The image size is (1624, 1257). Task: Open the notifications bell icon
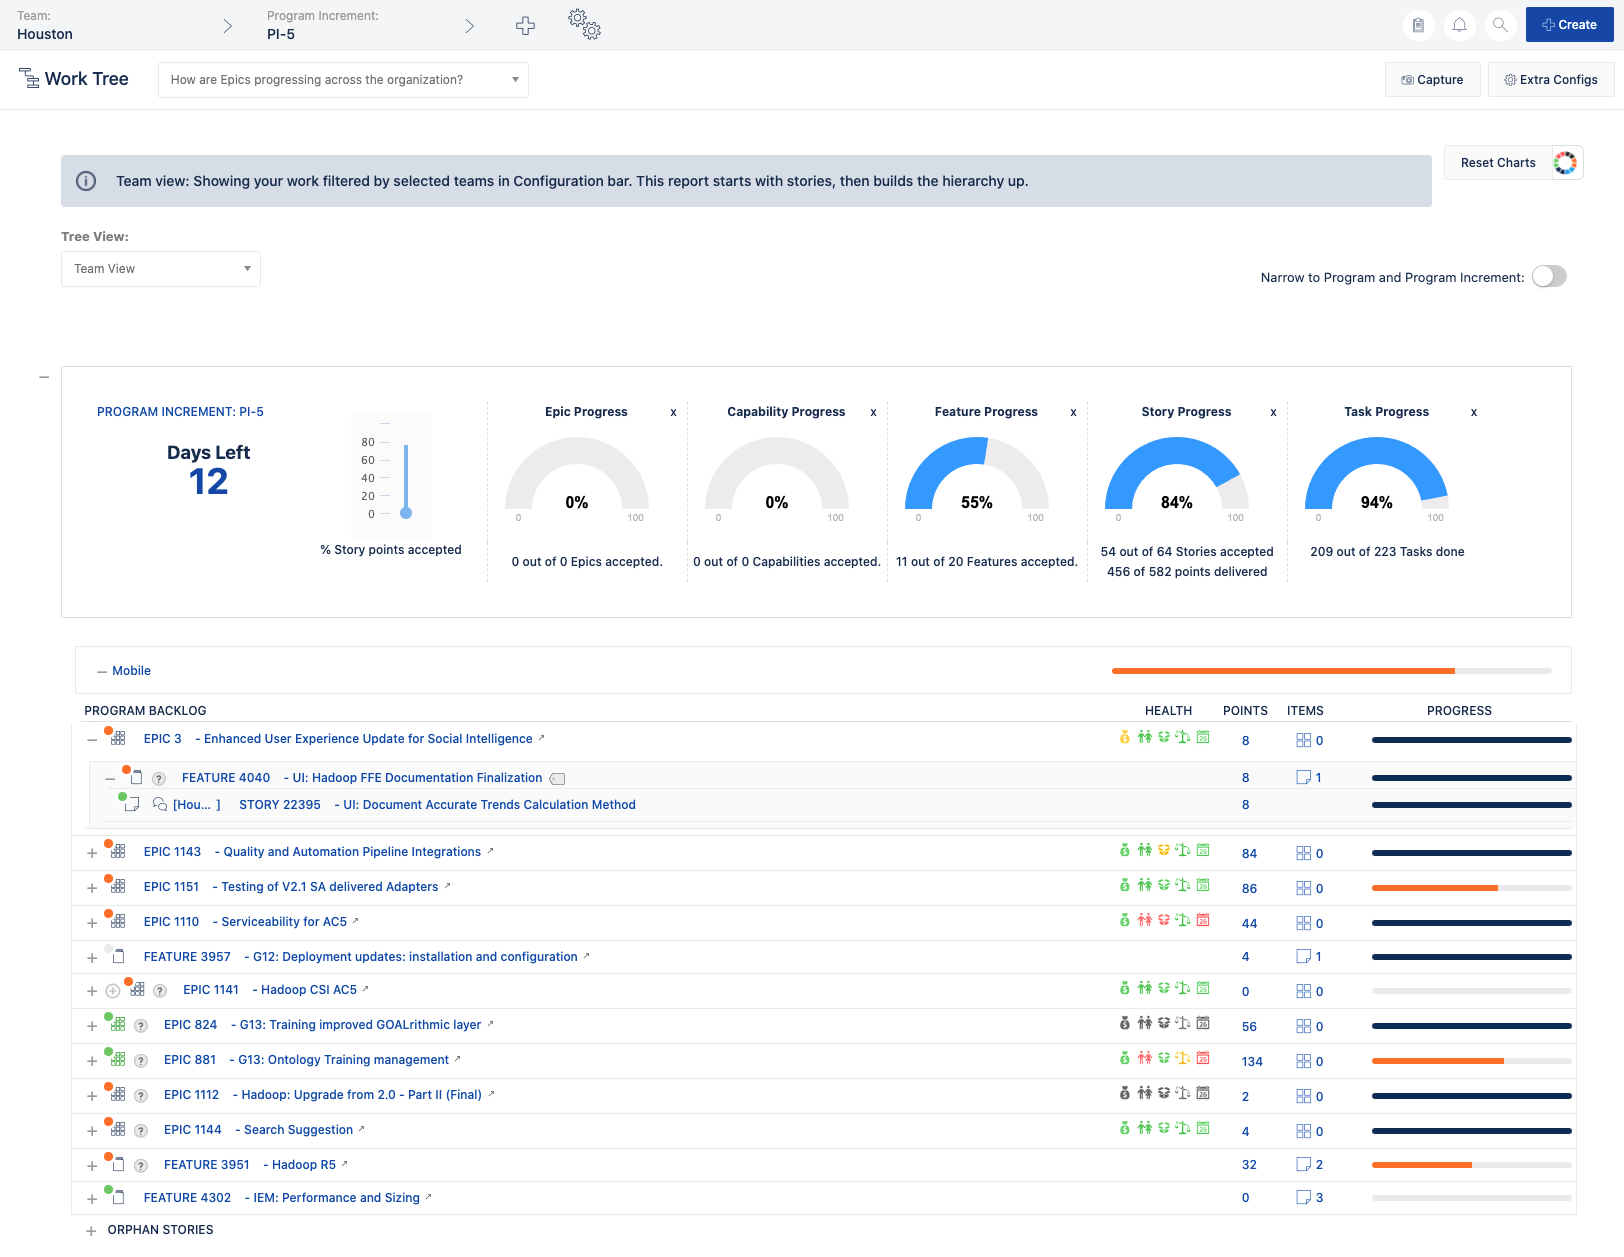[1459, 25]
